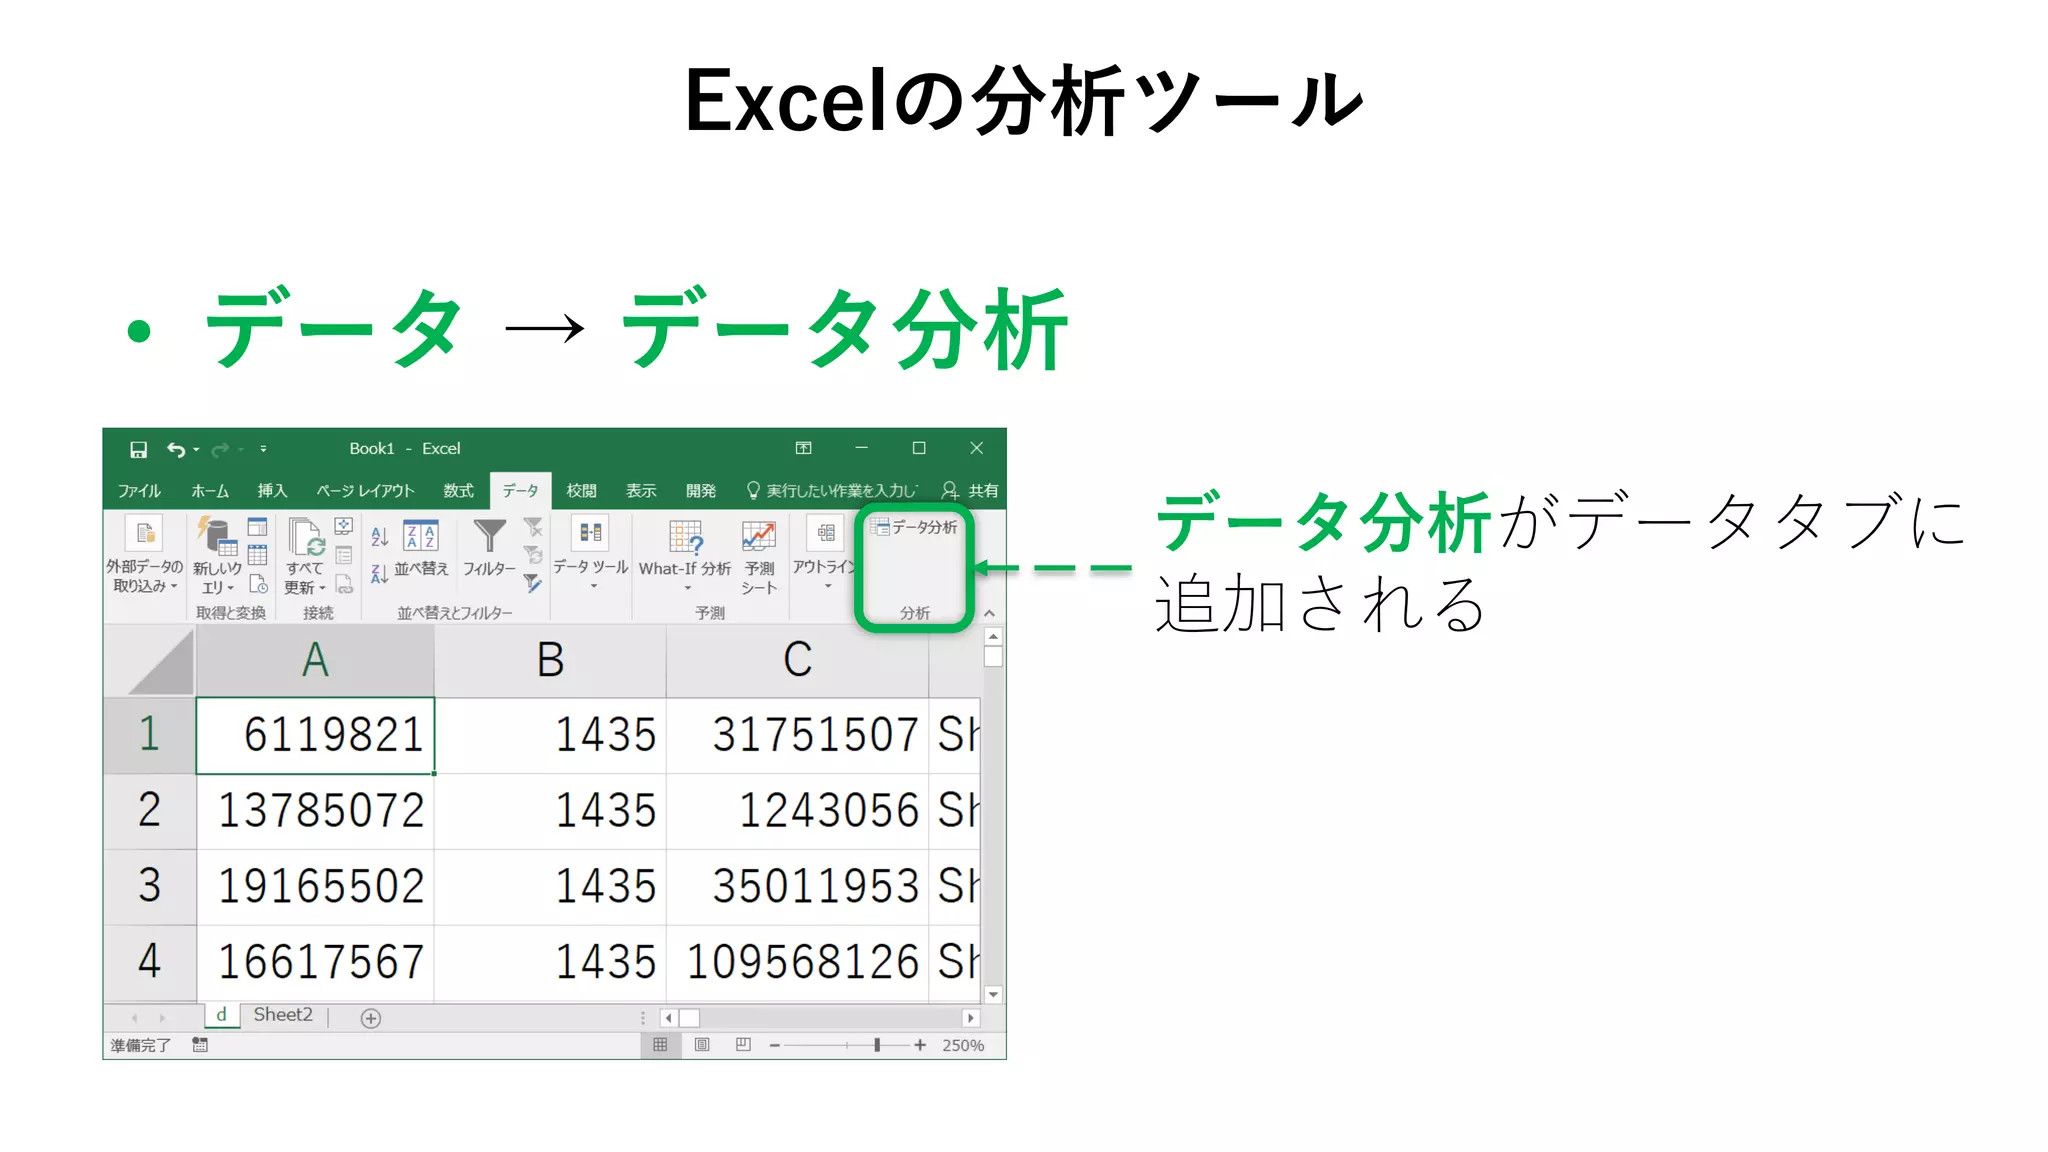Viewport: 2048px width, 1152px height.
Task: Switch to the Sheet2 sheet tab
Action: pos(283,1015)
